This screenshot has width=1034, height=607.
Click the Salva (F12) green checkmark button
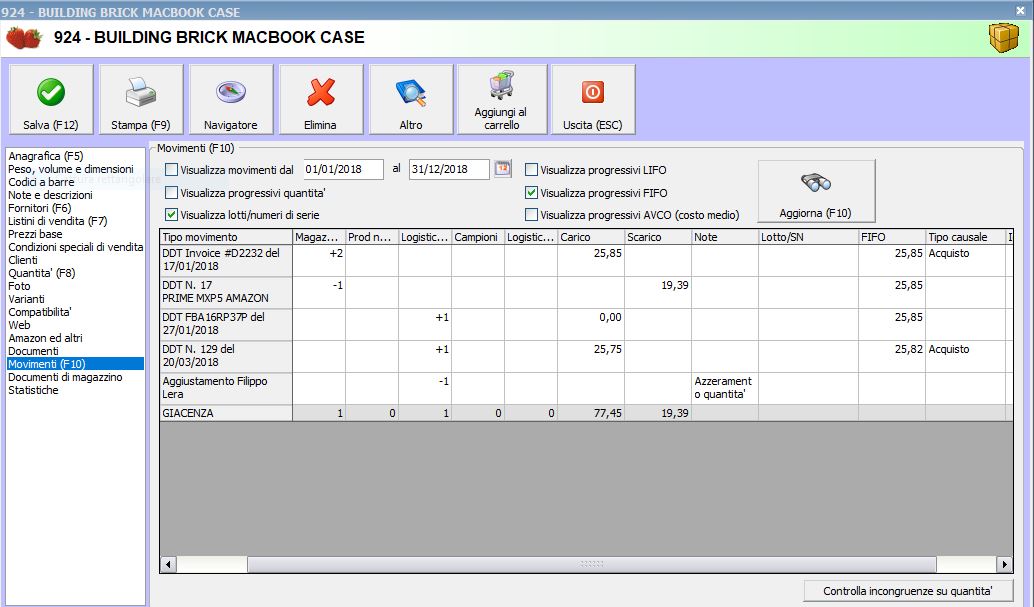tap(51, 100)
